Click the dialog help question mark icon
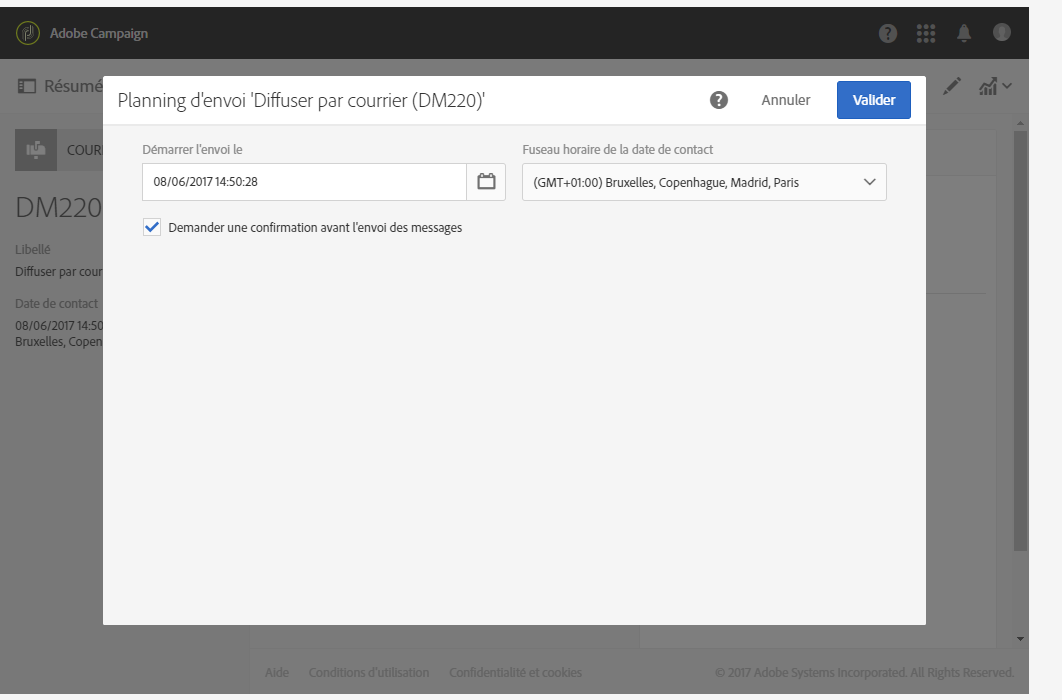This screenshot has width=1062, height=700. pyautogui.click(x=718, y=100)
